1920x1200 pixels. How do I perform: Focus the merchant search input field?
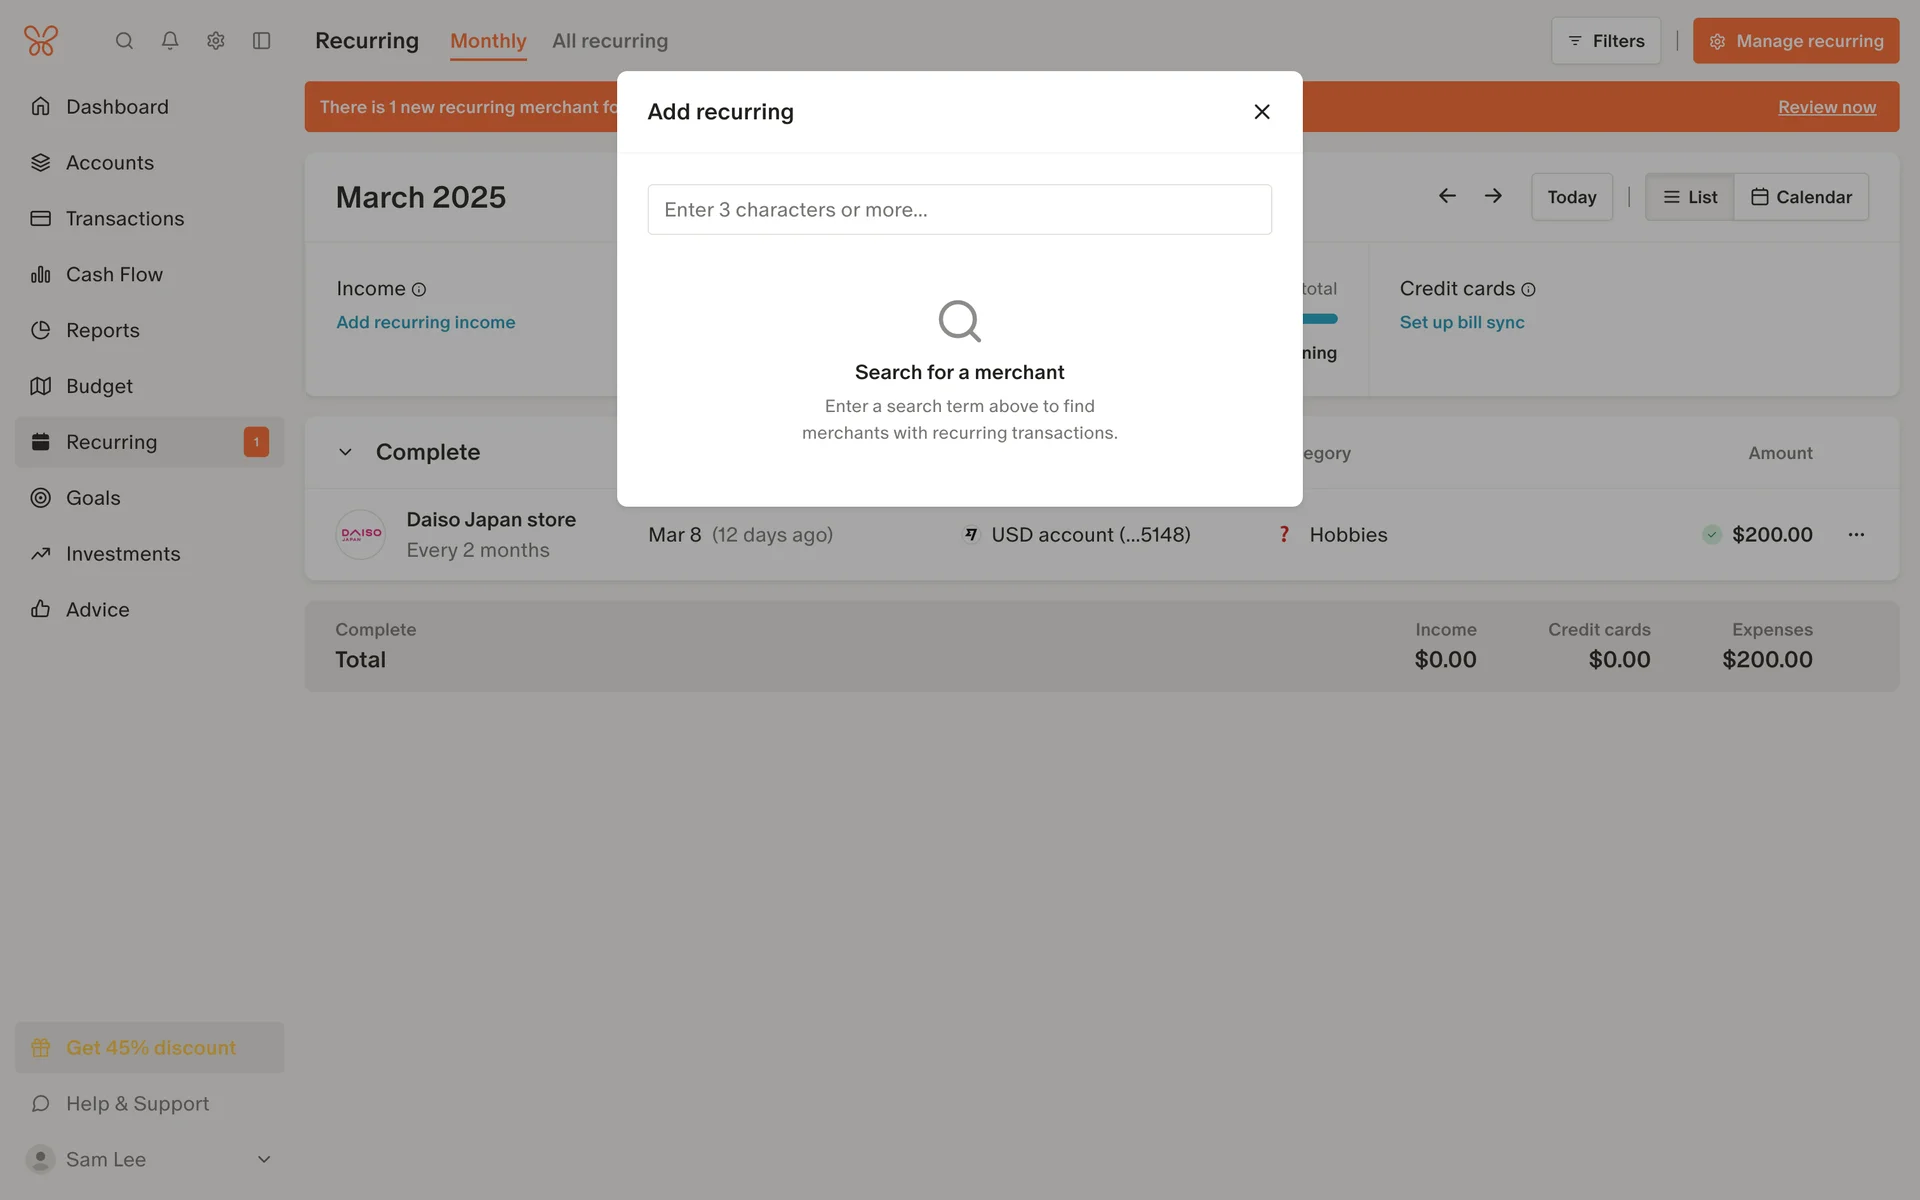[x=959, y=210]
